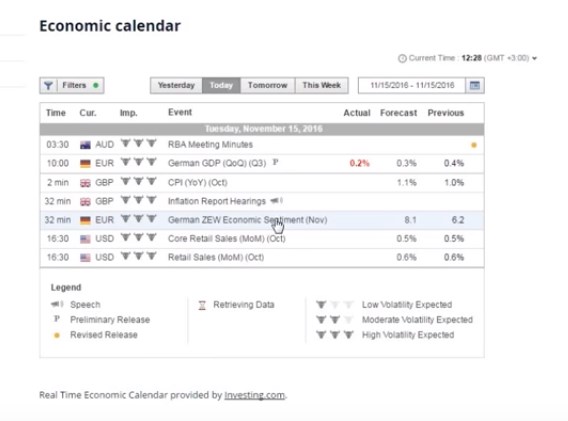Click the German flag on ZEW Sentiment row
Screen dimensions: 568x421
(x=85, y=220)
